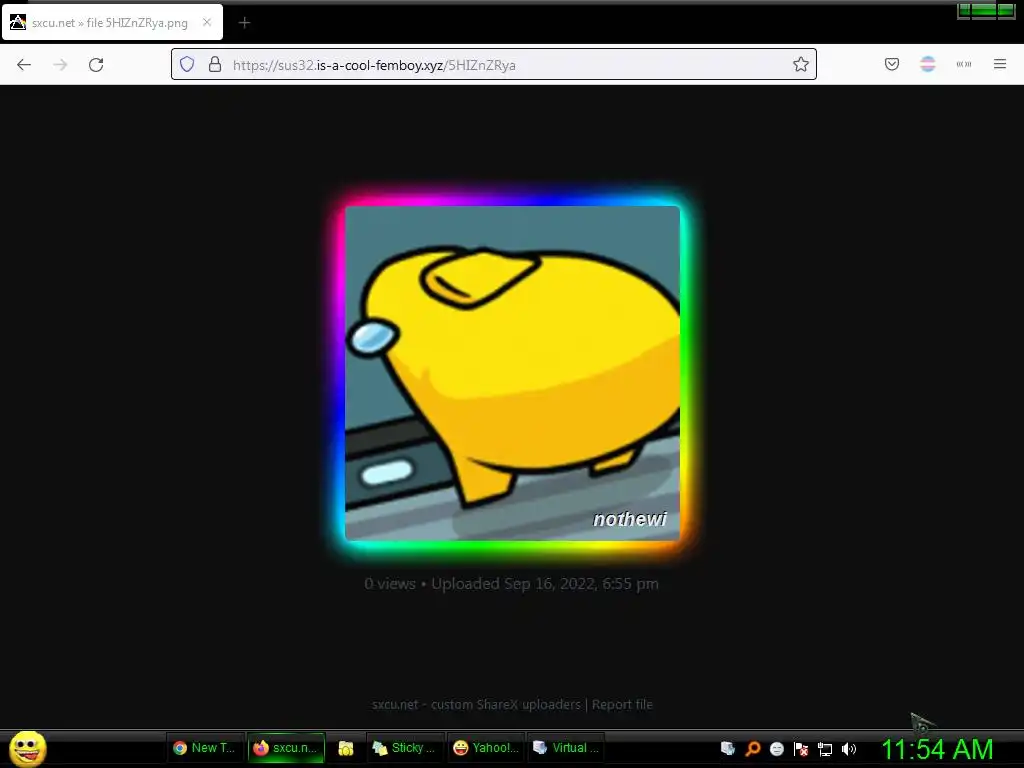Close the sxcu.net file tab
The width and height of the screenshot is (1024, 768).
pyautogui.click(x=207, y=22)
